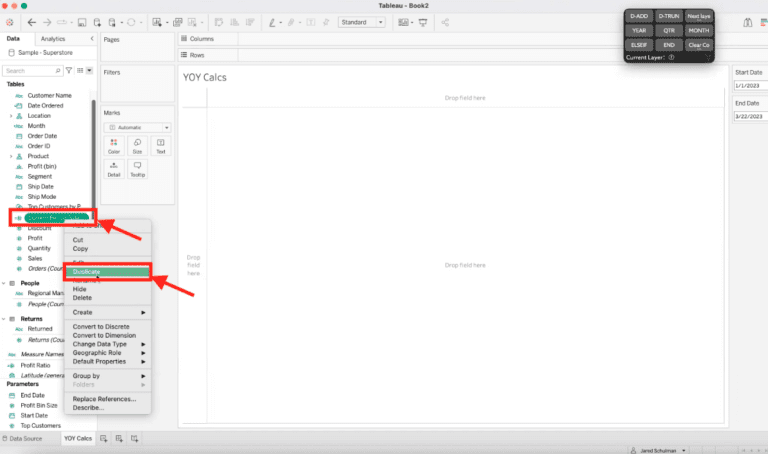Open the Standard fit dropdown
768x454 pixels.
tap(361, 23)
